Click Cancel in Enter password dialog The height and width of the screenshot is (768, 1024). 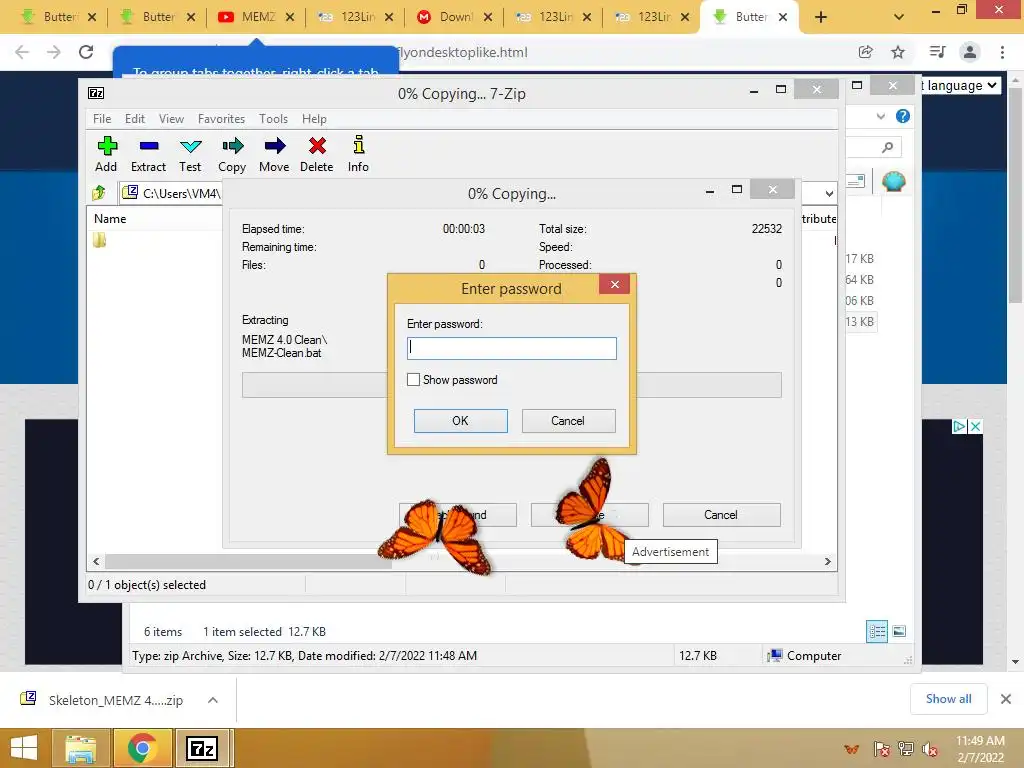click(568, 421)
